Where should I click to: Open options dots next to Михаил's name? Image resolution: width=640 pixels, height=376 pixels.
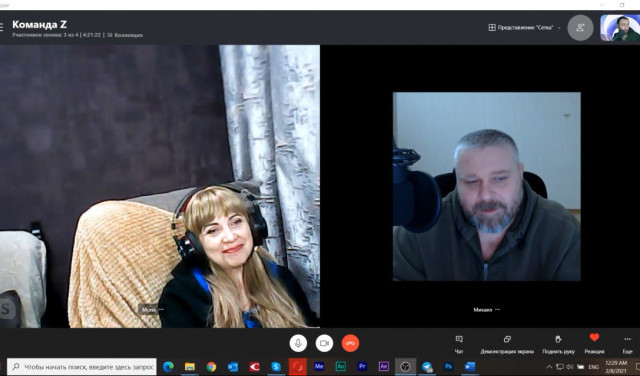[497, 309]
